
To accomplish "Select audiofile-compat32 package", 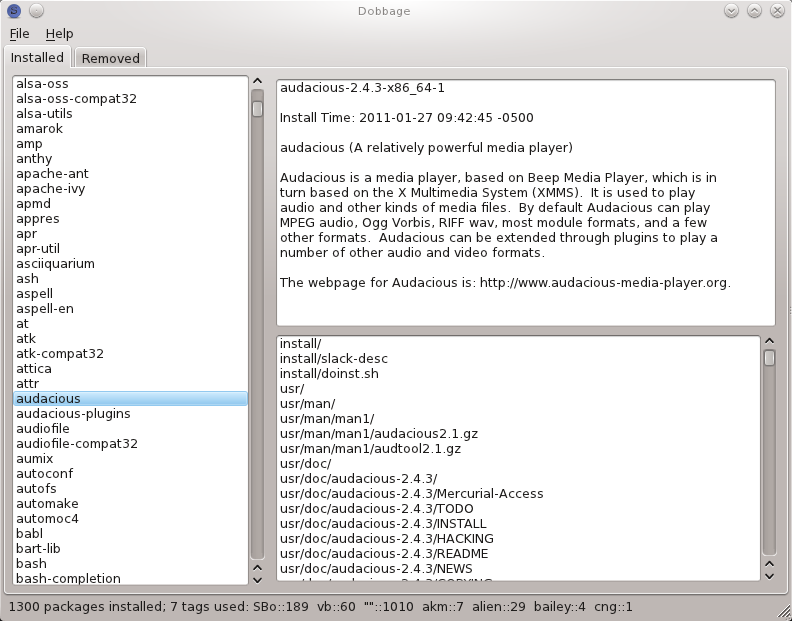I will pyautogui.click(x=130, y=444).
